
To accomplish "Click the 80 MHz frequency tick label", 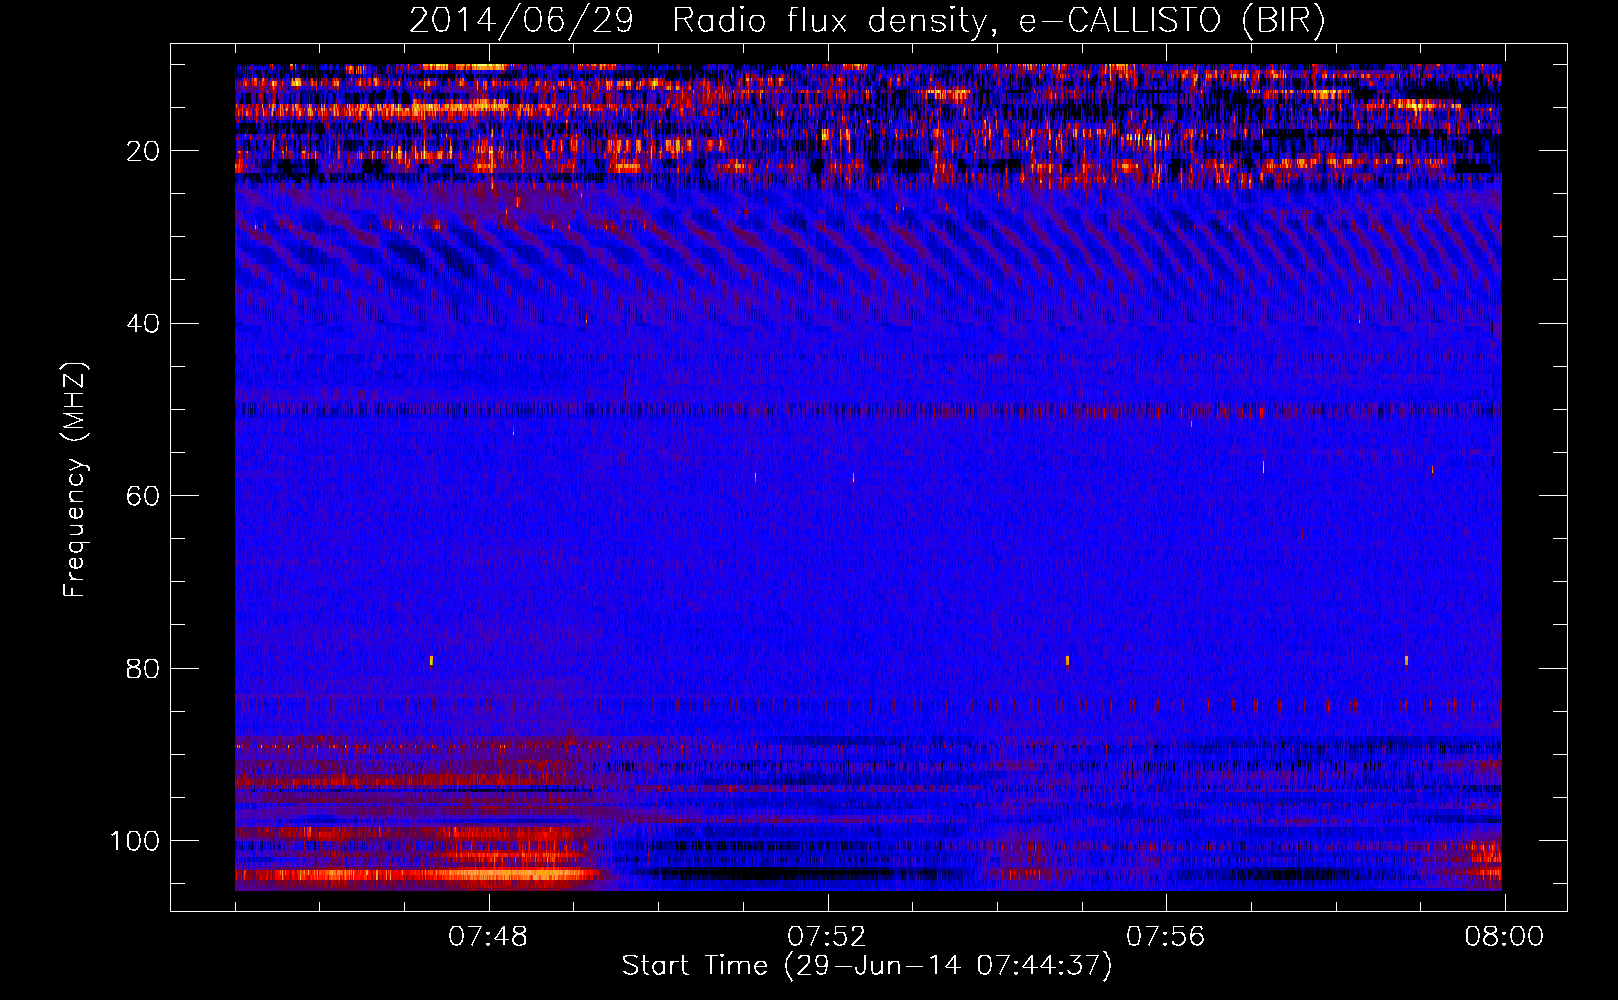I will tap(144, 669).
